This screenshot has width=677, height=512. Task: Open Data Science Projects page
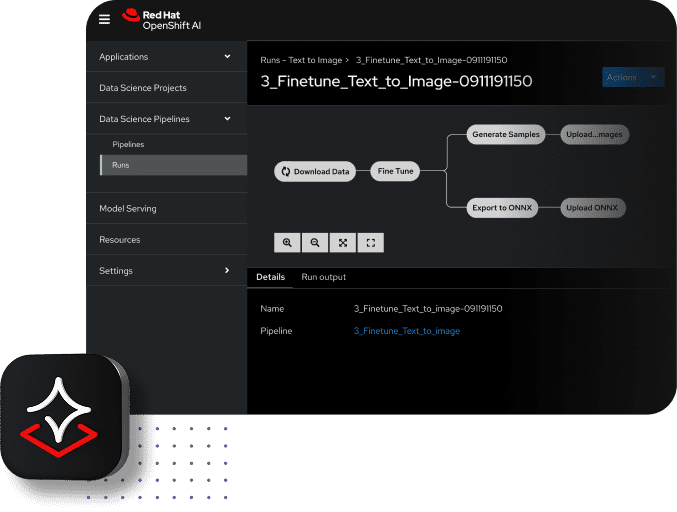tap(166, 88)
